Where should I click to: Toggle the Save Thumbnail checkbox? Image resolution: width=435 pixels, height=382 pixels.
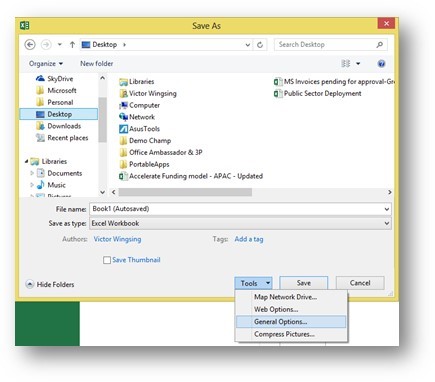(107, 260)
